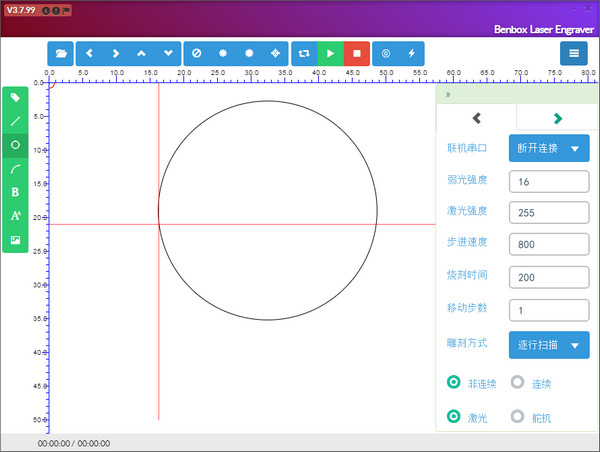Select the line drawing tool

pos(15,121)
